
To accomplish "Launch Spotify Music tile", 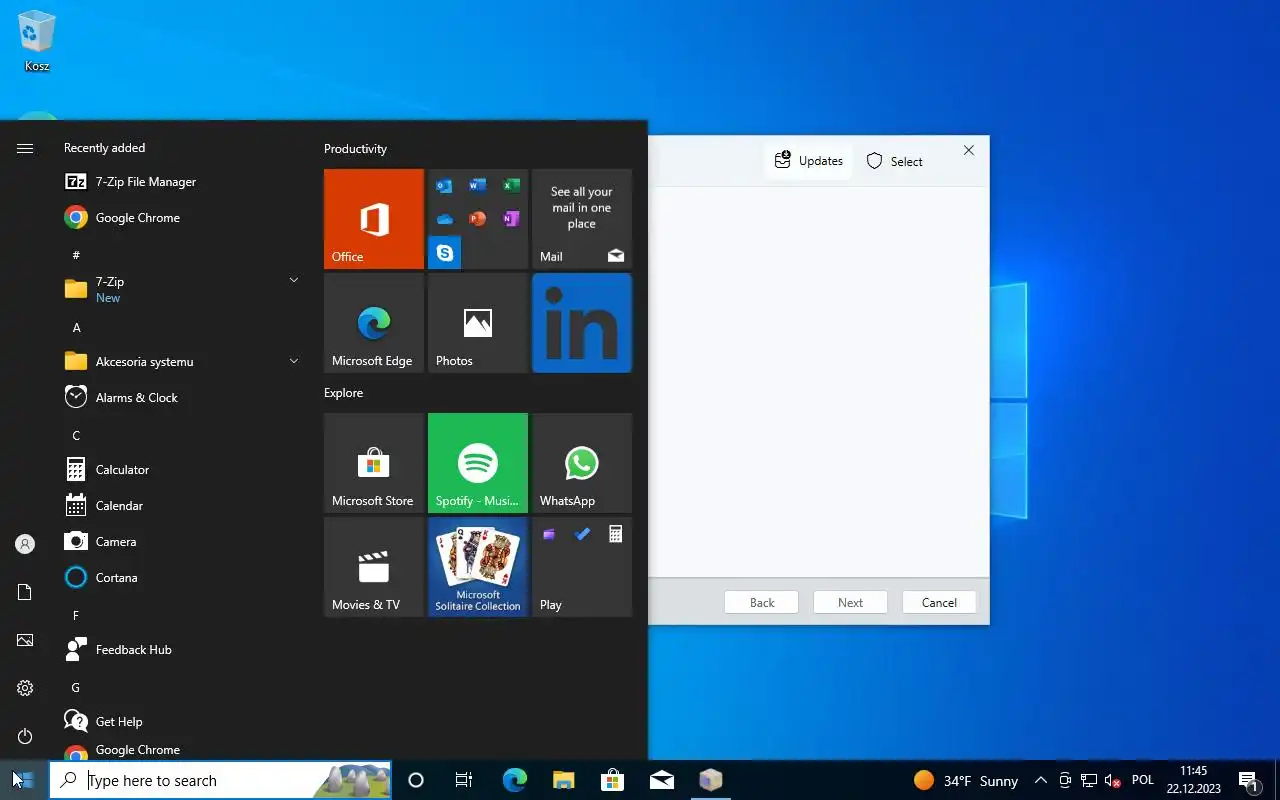I will (478, 463).
